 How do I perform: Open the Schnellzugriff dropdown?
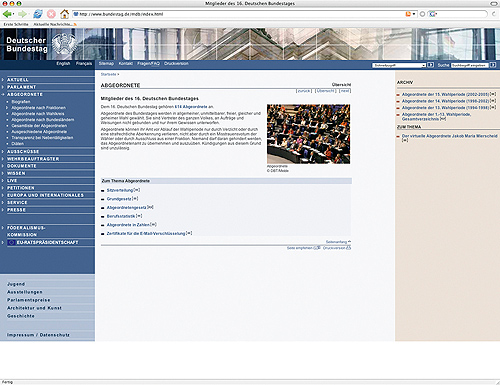click(399, 65)
